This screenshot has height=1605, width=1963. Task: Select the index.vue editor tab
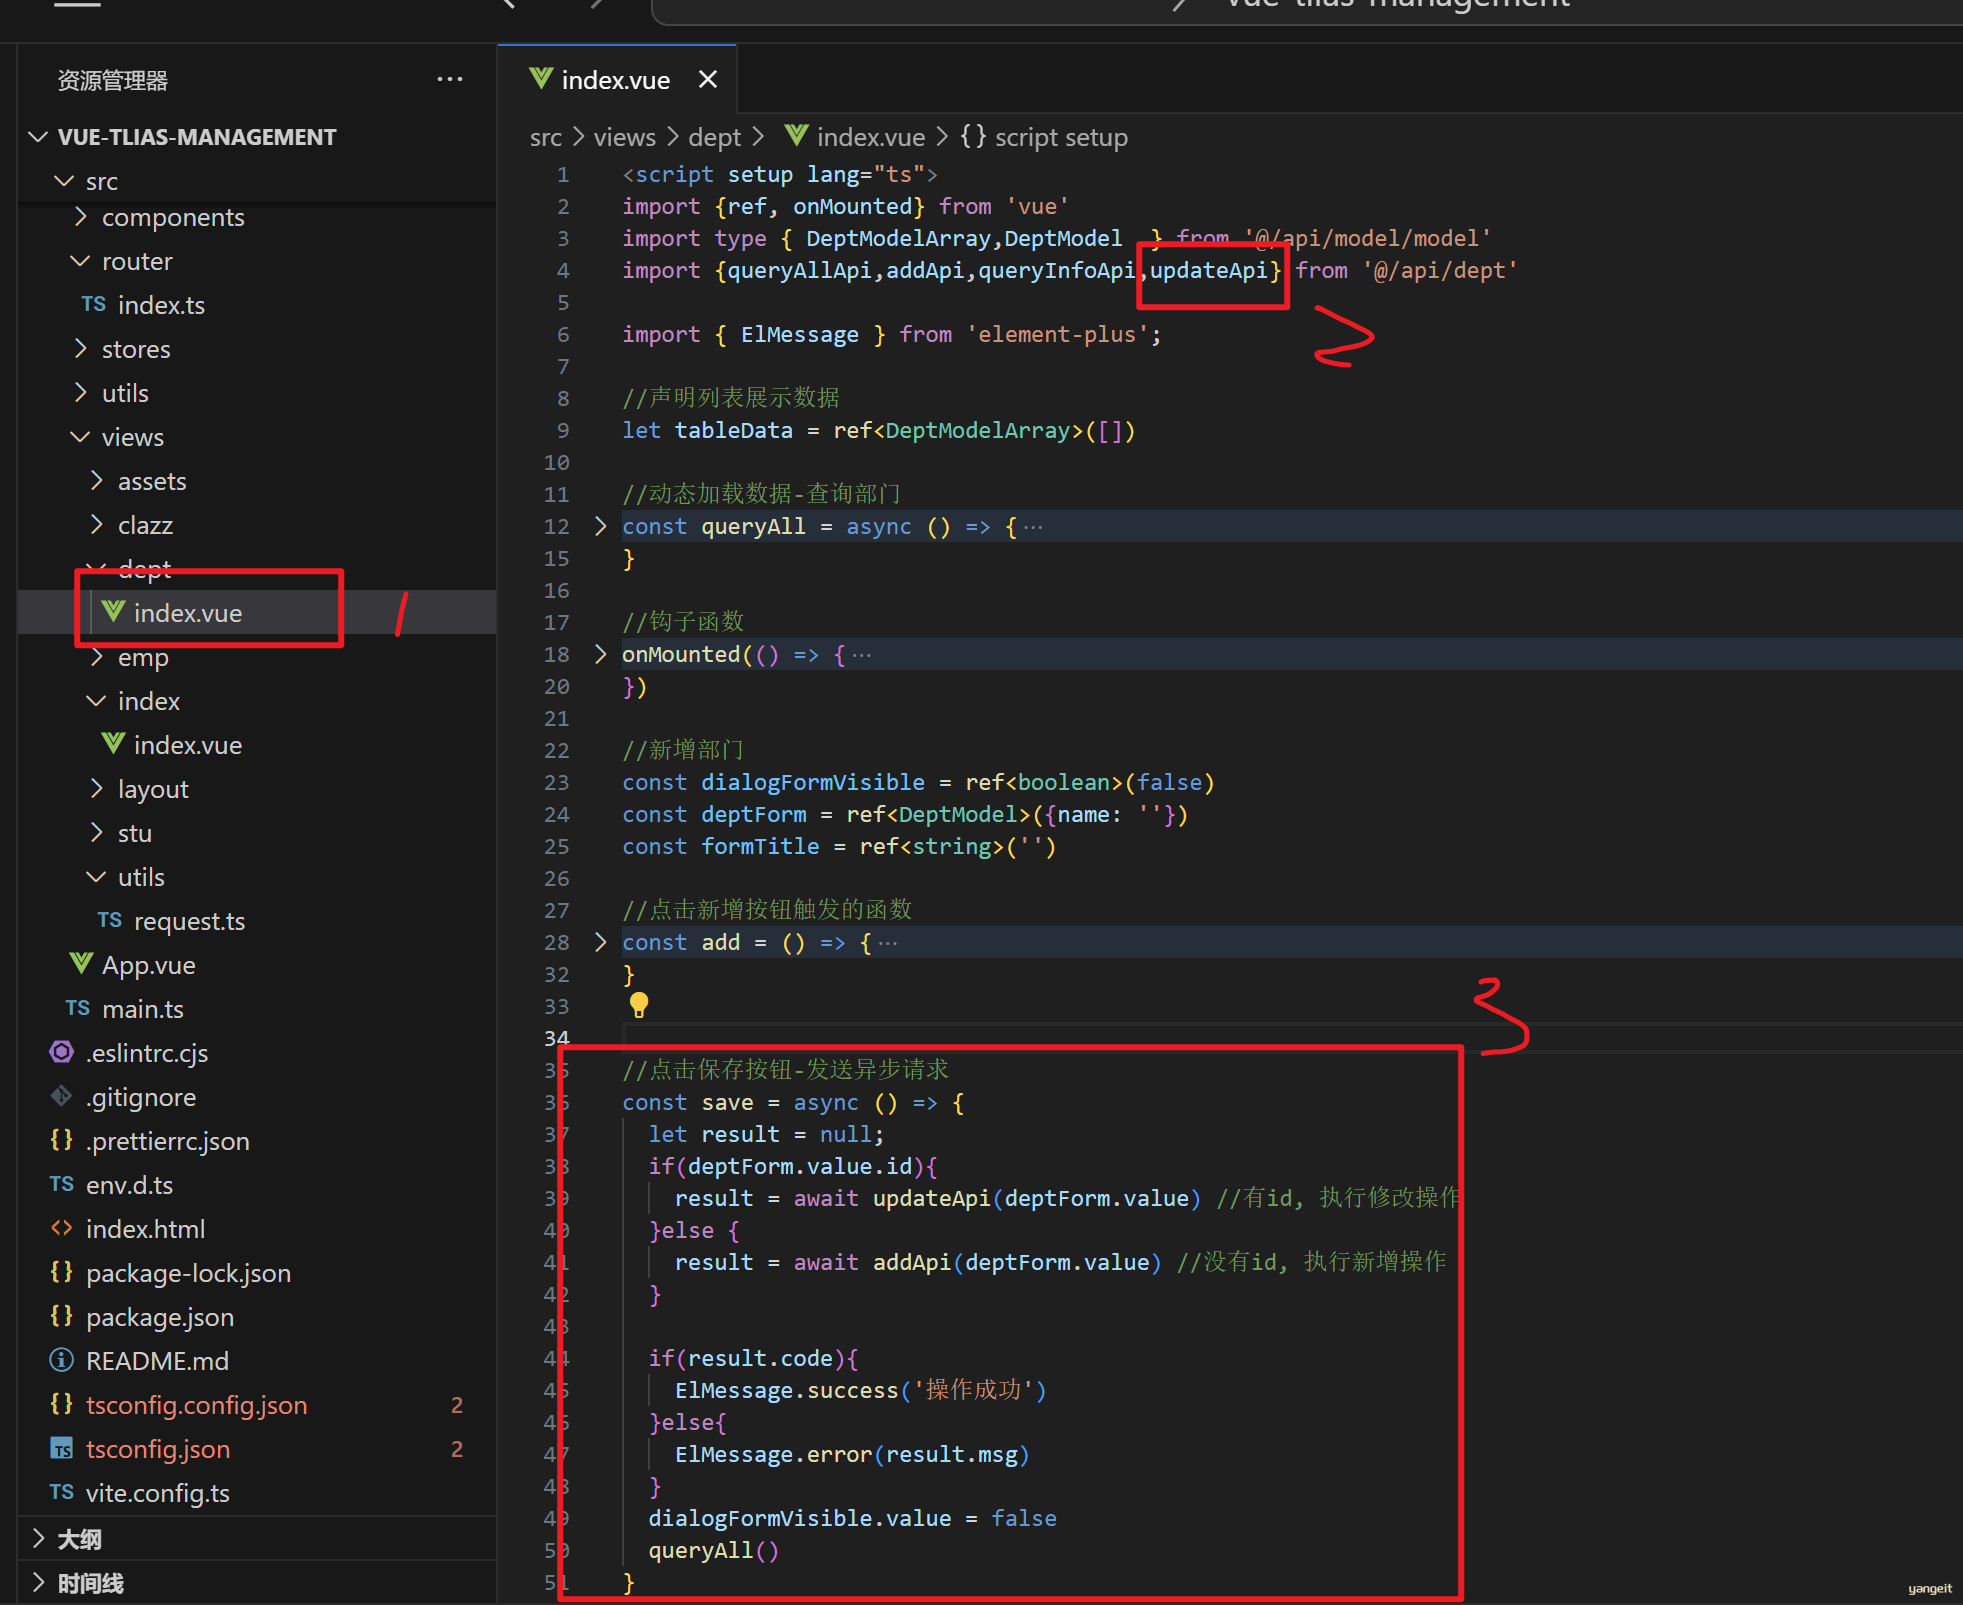point(617,80)
